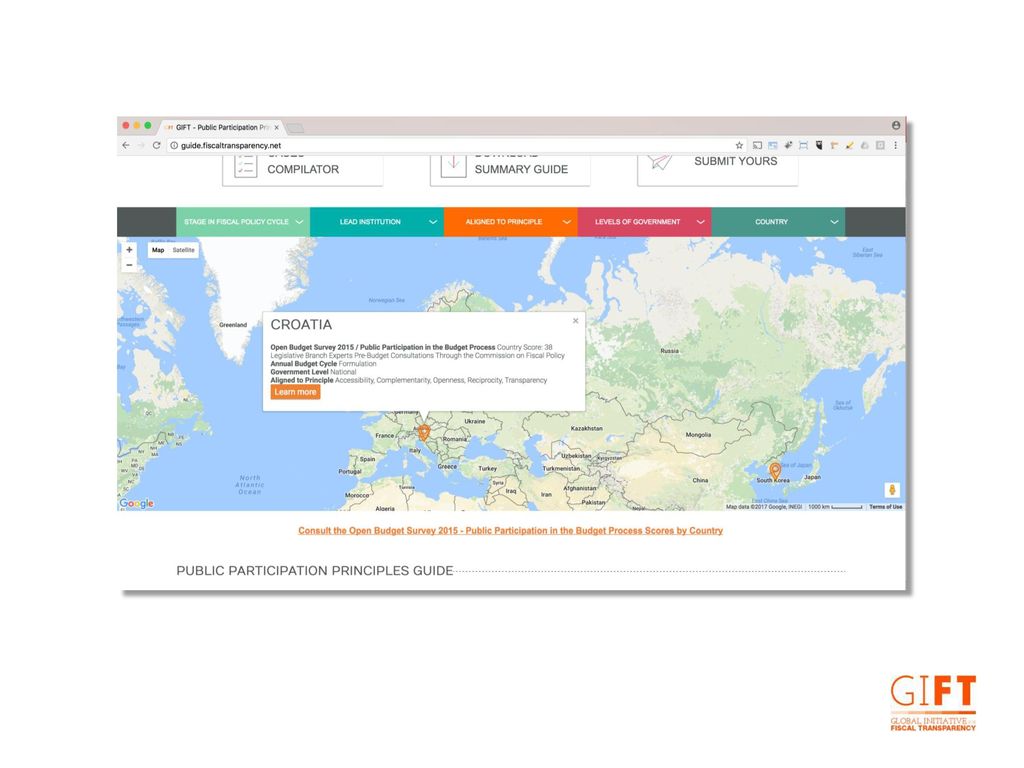This screenshot has width=1024, height=768.
Task: Click the Submit Yours paper plane icon
Action: (660, 161)
